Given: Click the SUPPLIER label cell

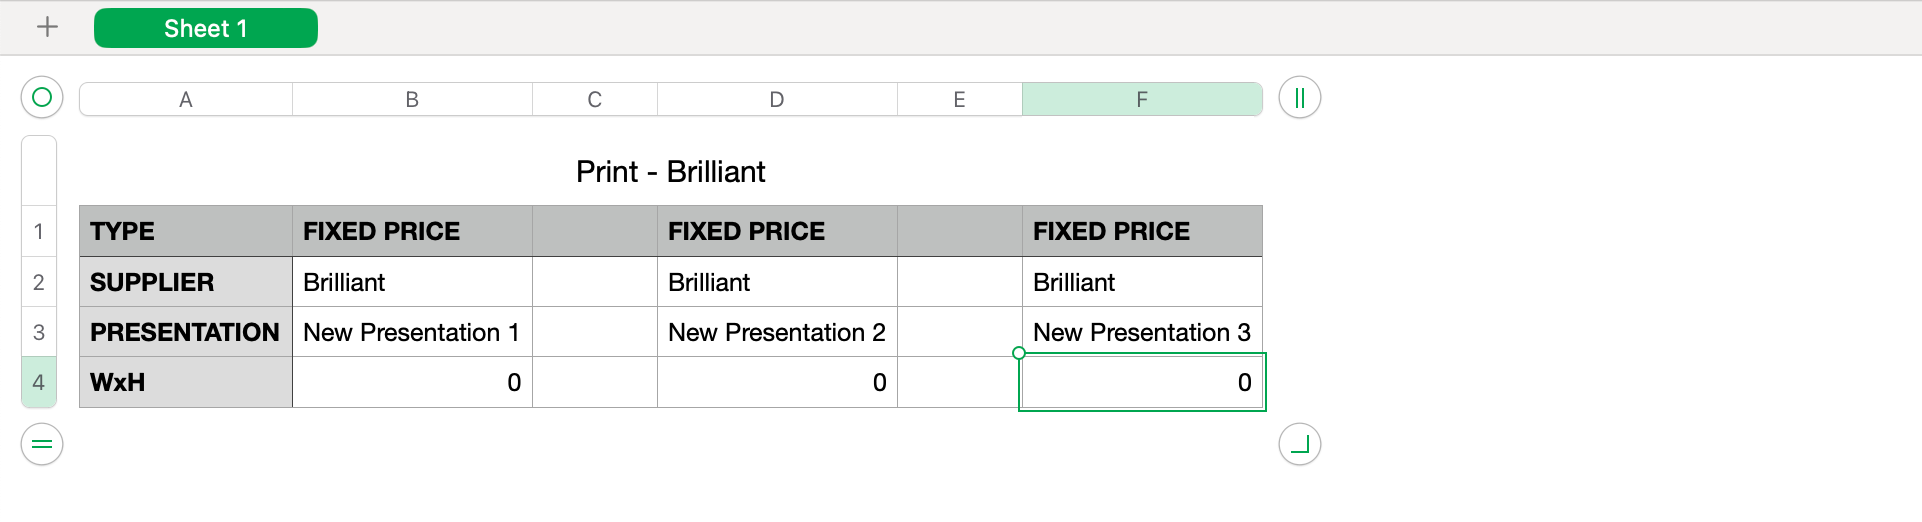Looking at the screenshot, I should point(186,282).
